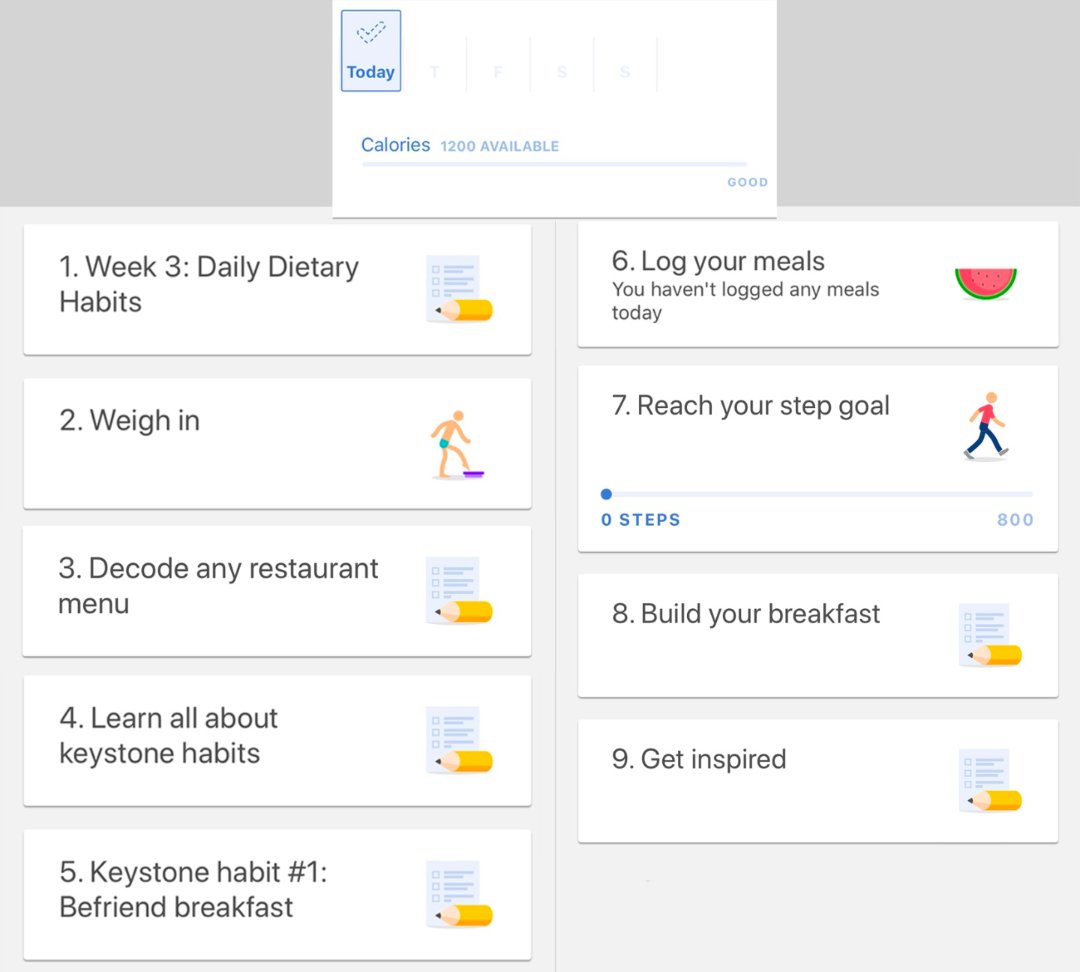
Task: Select the watermelon icon on Log meals
Action: click(x=985, y=283)
